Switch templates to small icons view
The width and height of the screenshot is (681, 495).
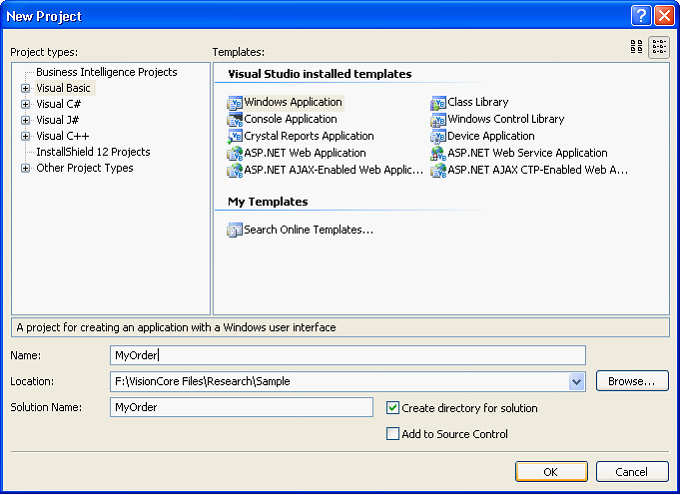(659, 46)
